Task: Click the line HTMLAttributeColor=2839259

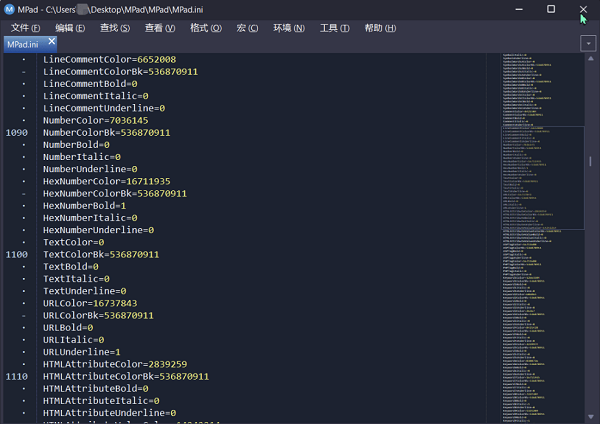Action: (x=115, y=364)
